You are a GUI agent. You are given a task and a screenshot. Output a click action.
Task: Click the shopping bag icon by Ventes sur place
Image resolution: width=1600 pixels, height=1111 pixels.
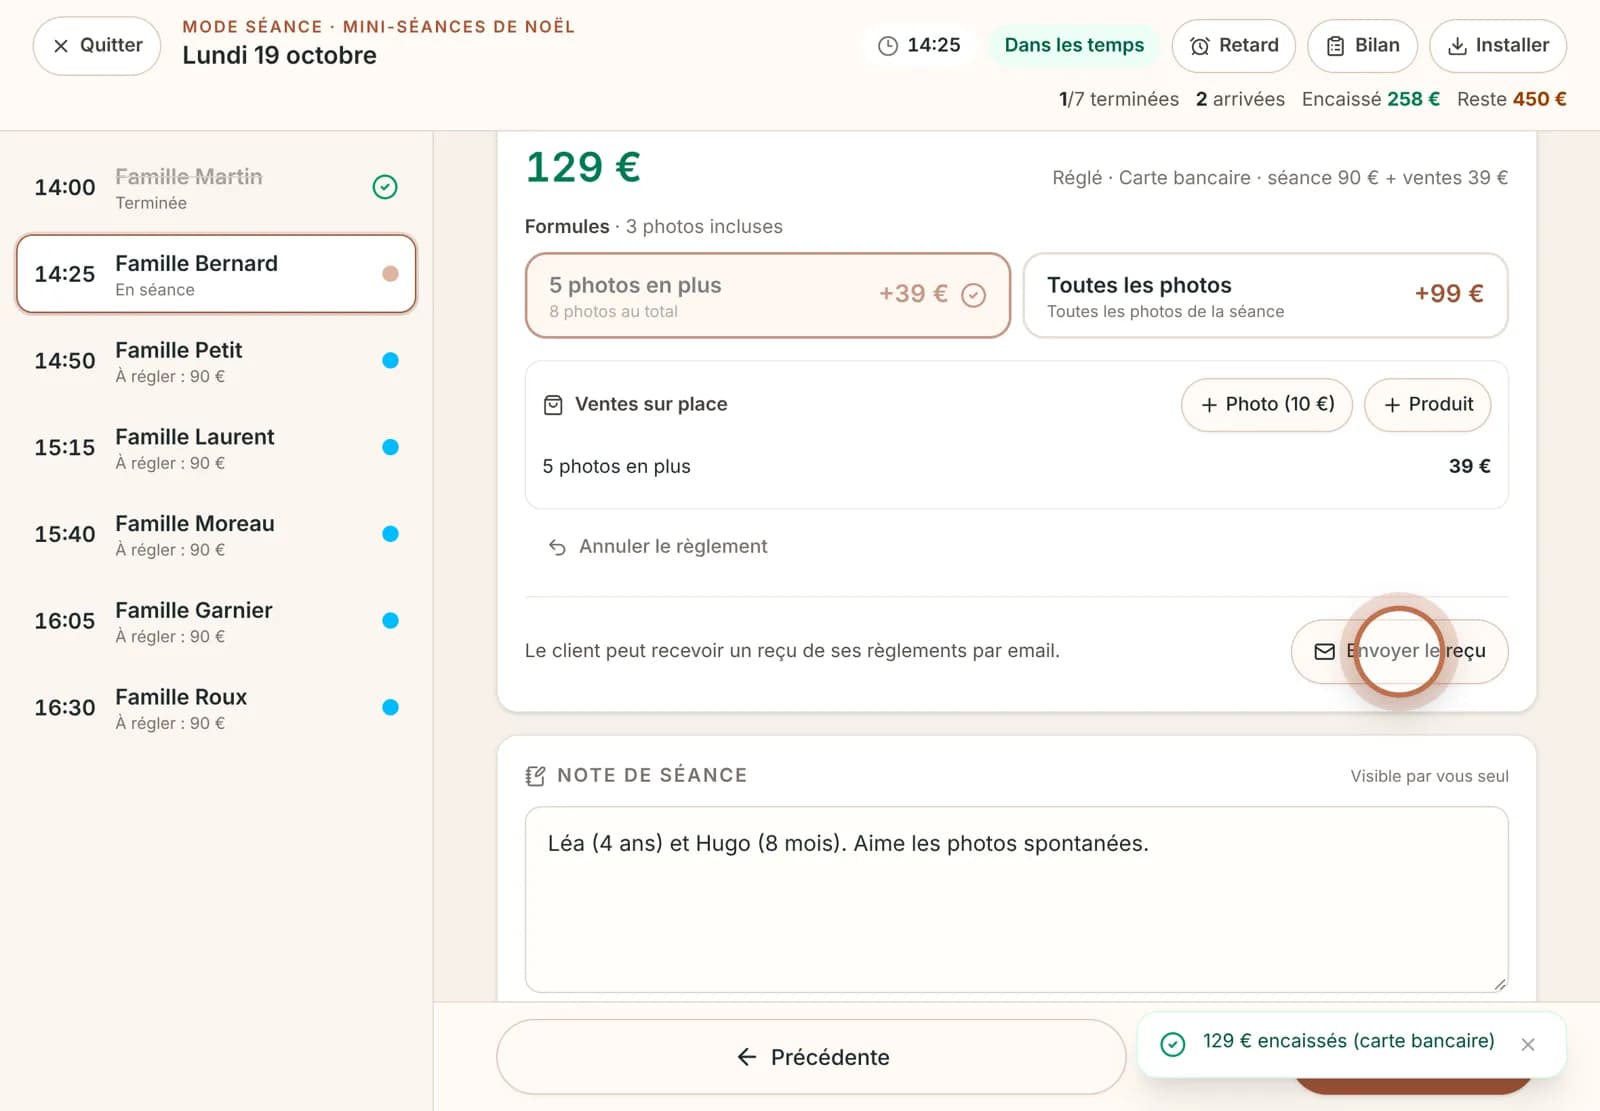point(553,405)
